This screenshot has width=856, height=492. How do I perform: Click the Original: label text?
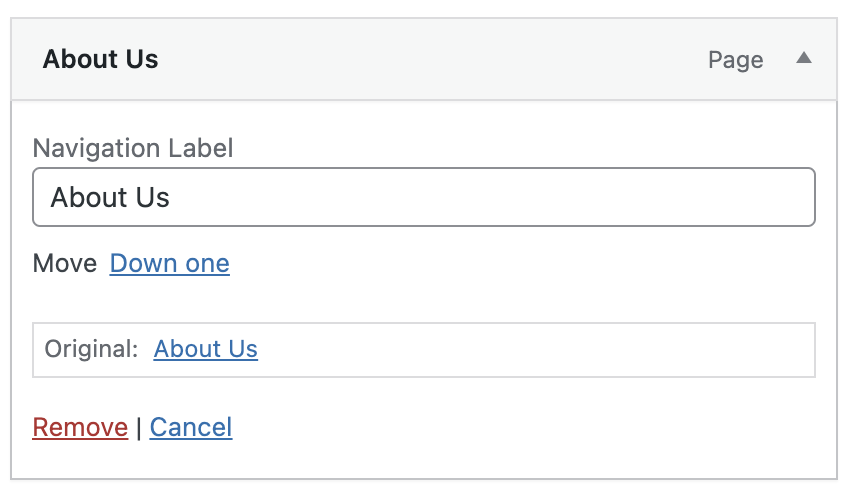(x=91, y=349)
